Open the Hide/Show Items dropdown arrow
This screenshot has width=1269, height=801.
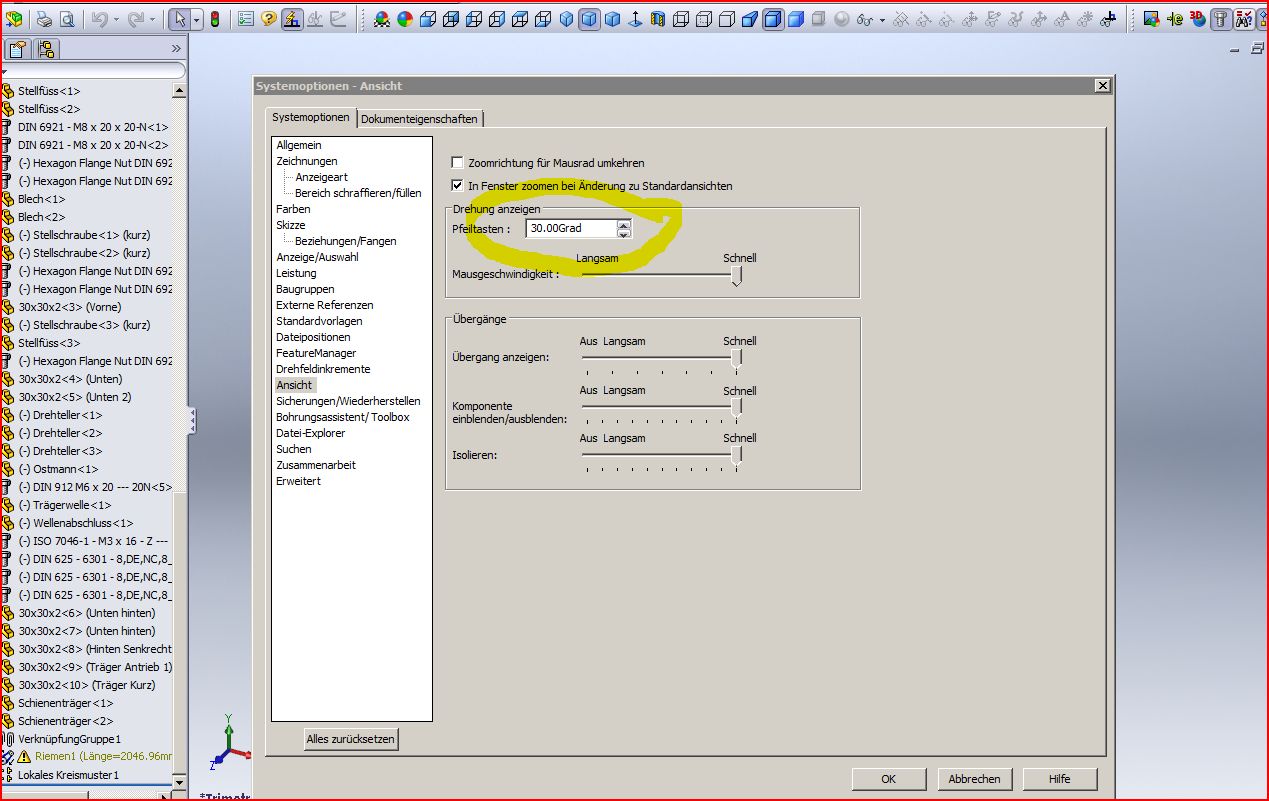pos(880,19)
